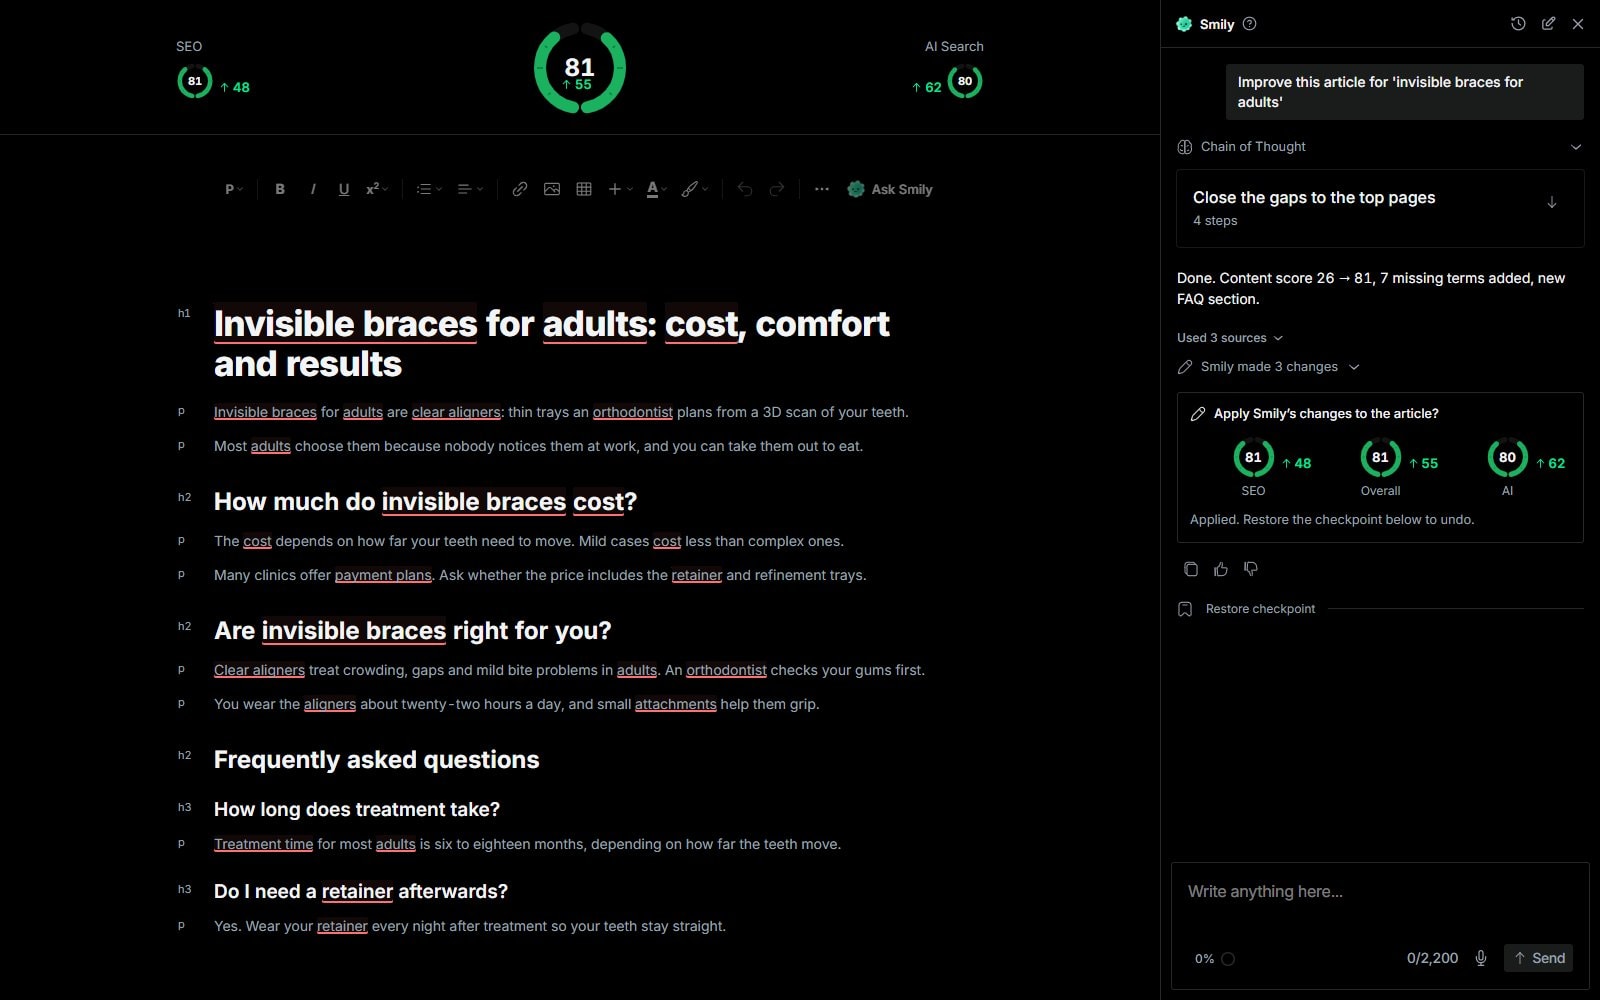Click the SEO score ring in header
Viewport: 1600px width, 1000px height.
pyautogui.click(x=195, y=81)
